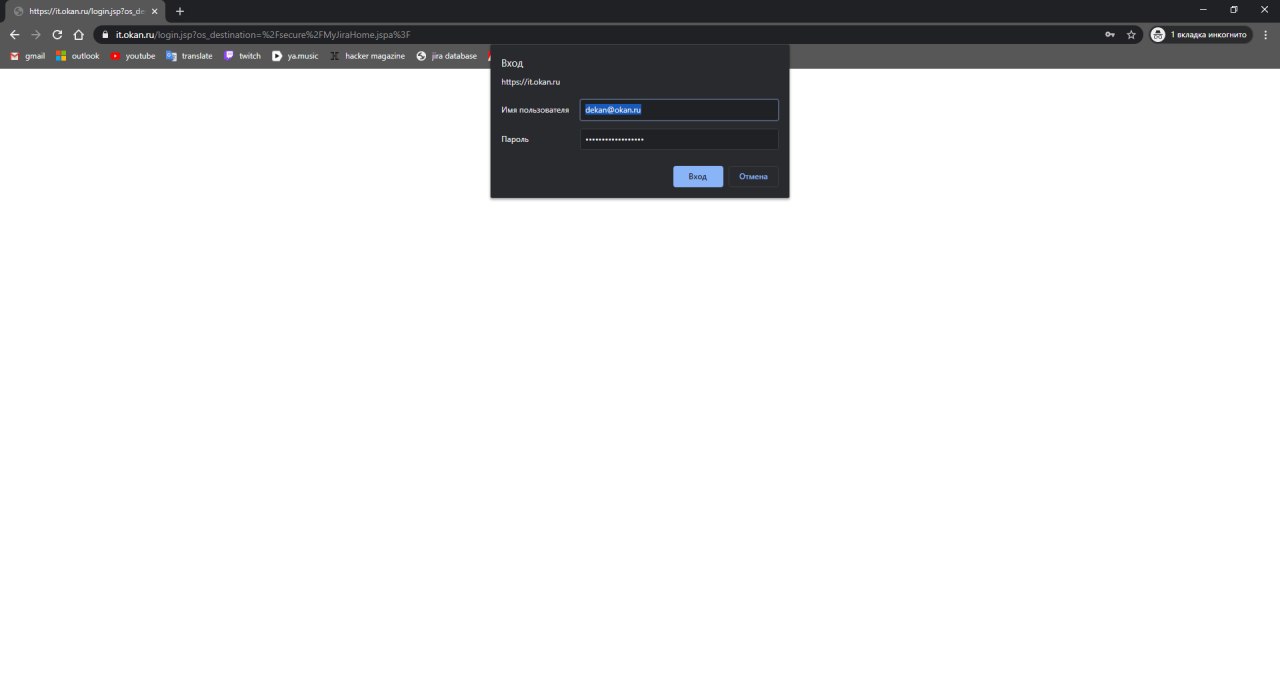Click the padlock site info icon

click(105, 34)
